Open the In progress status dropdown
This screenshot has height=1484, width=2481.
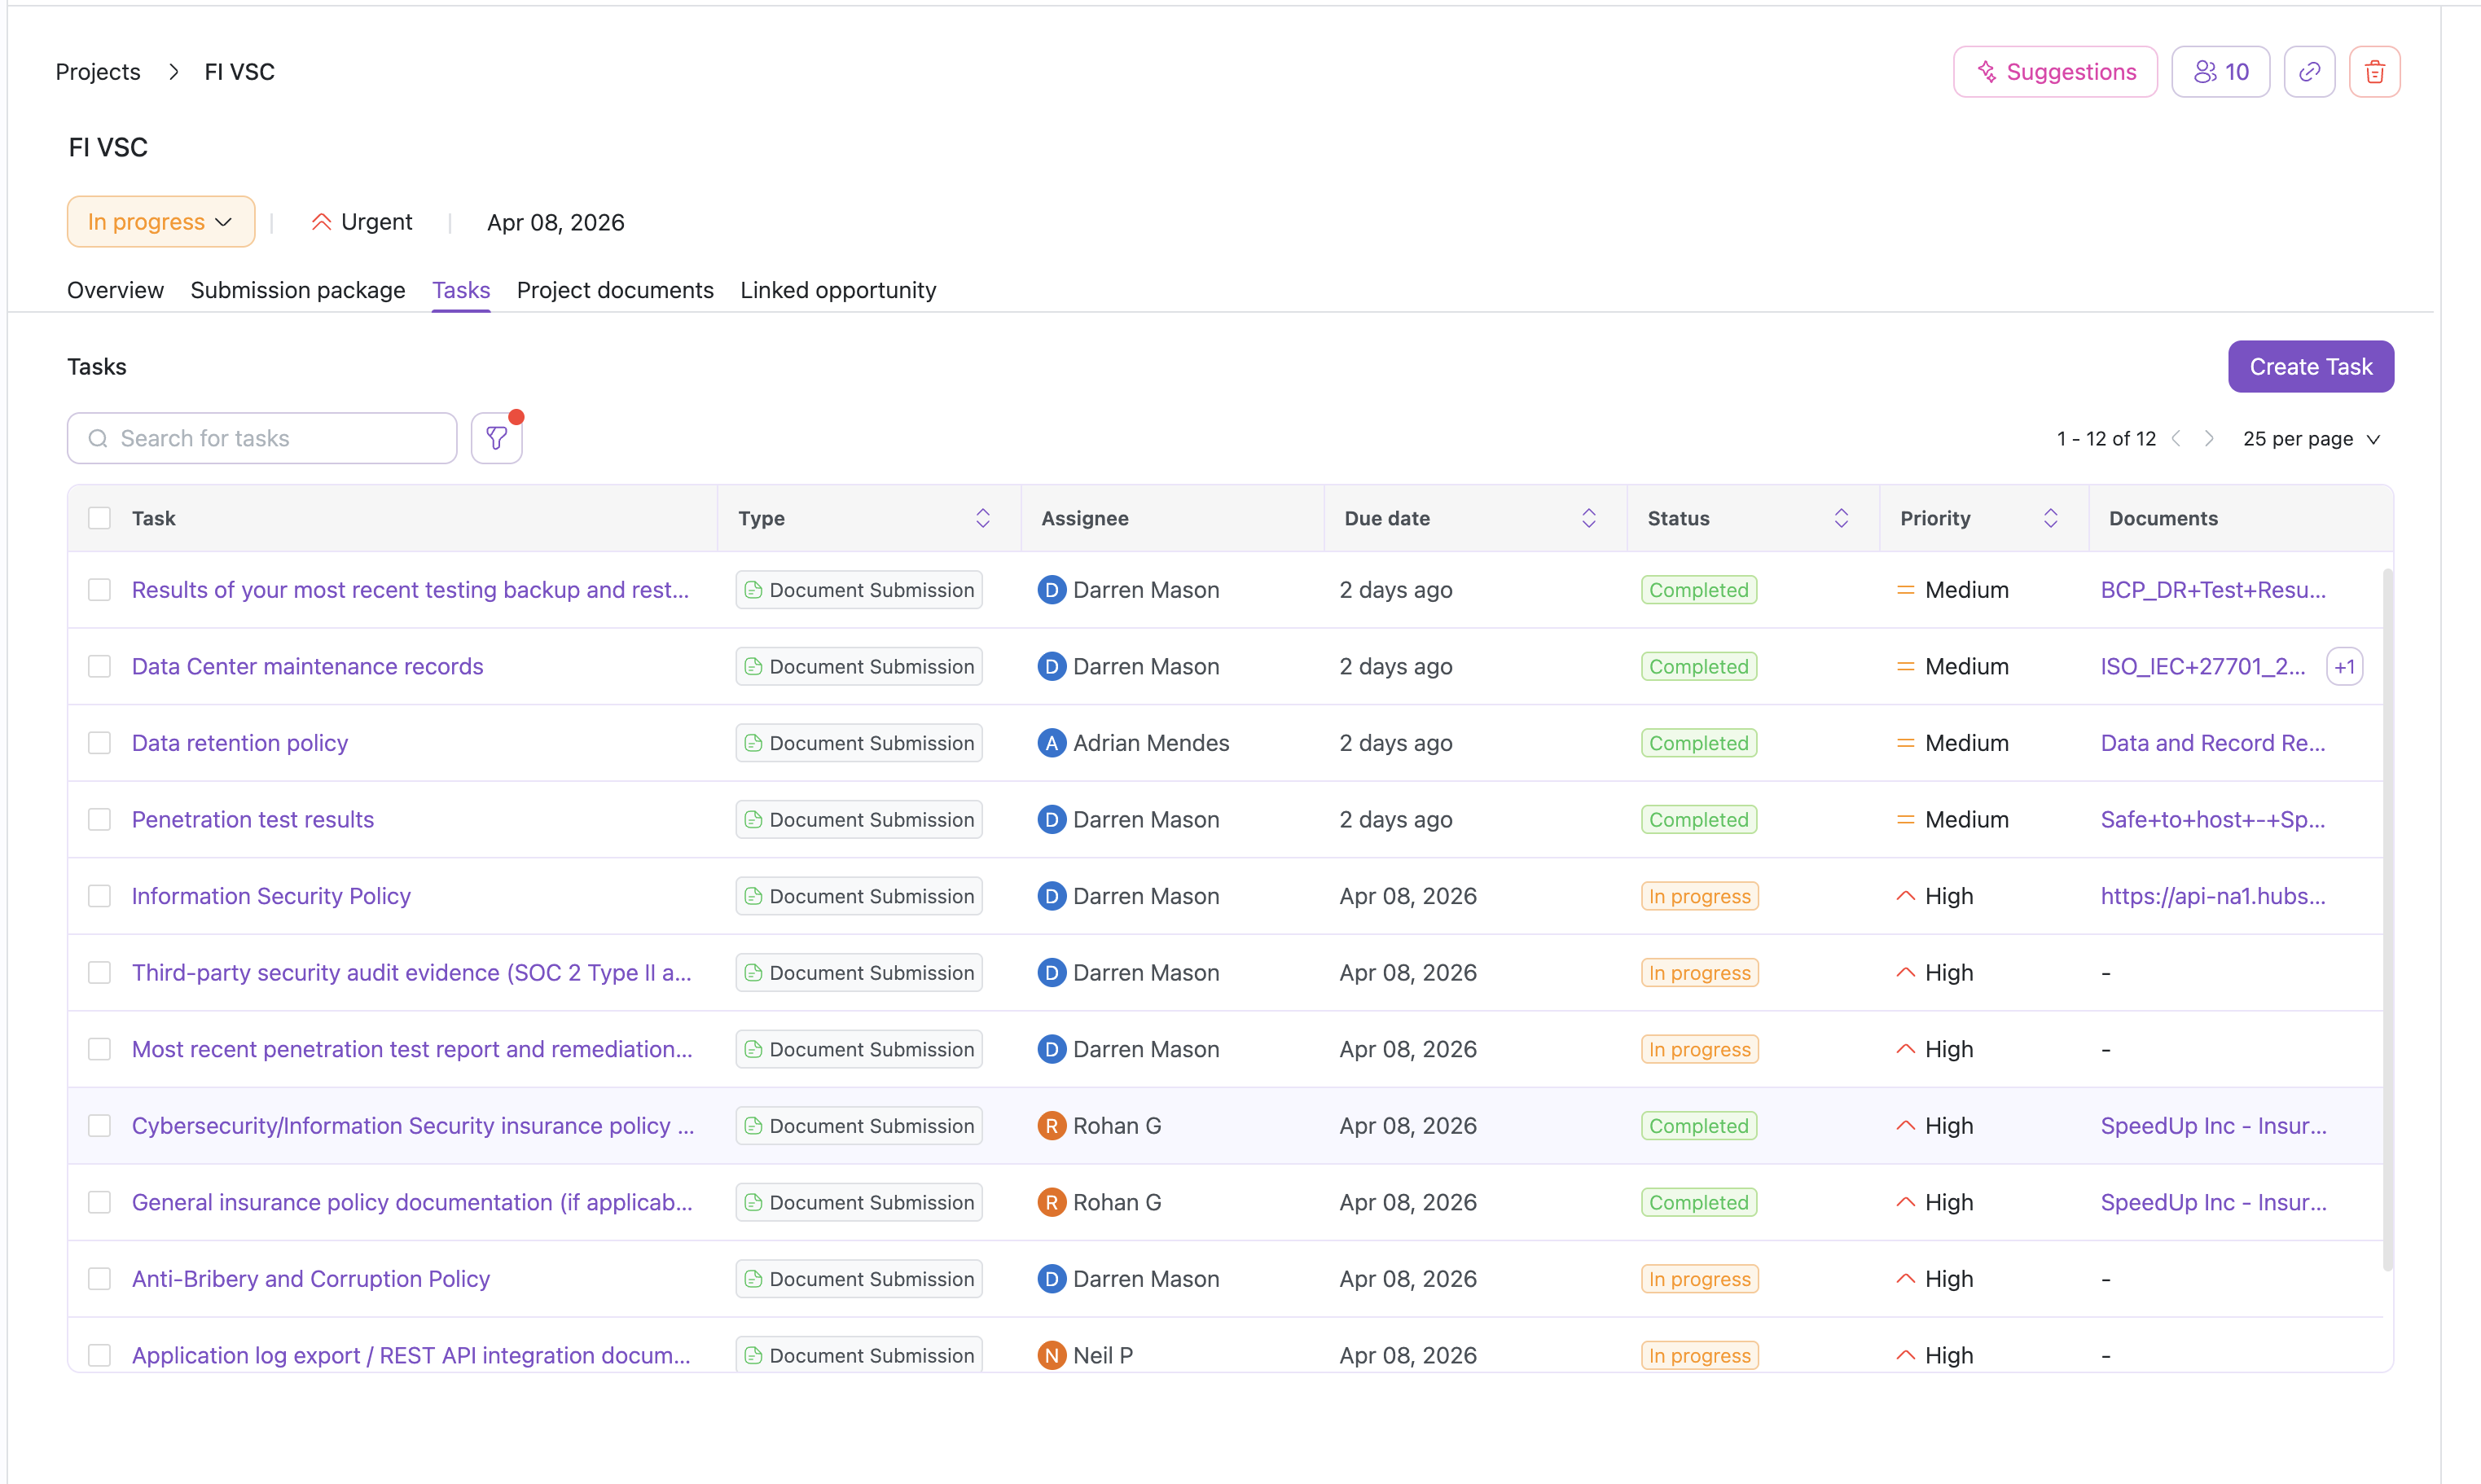pos(160,222)
